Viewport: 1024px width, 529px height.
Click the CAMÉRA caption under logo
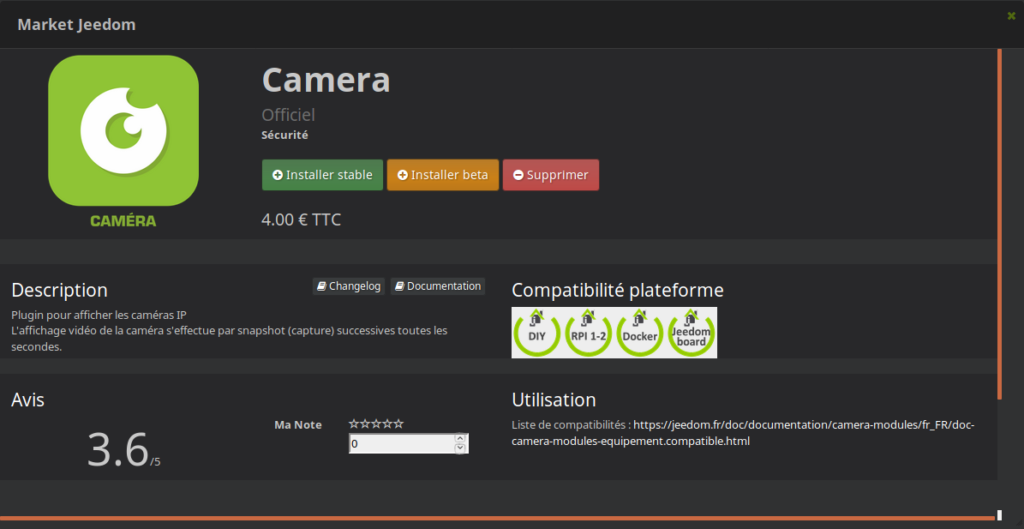tap(123, 221)
